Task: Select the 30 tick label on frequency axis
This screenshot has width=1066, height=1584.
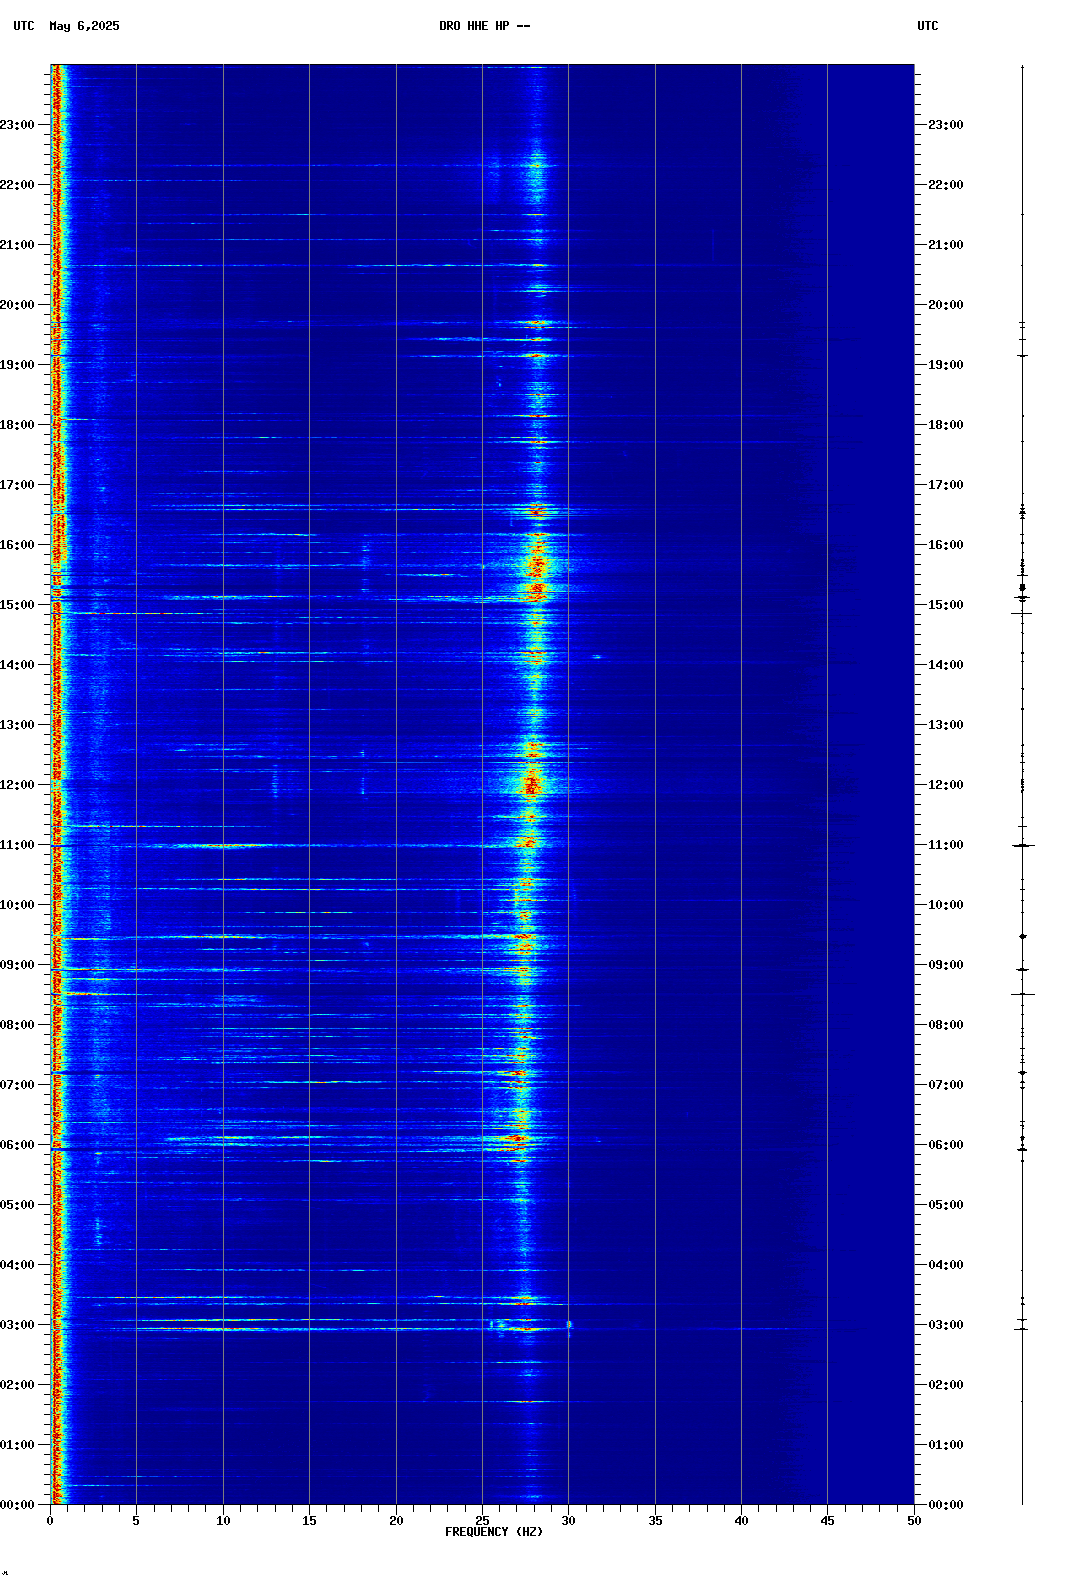Action: coord(568,1521)
